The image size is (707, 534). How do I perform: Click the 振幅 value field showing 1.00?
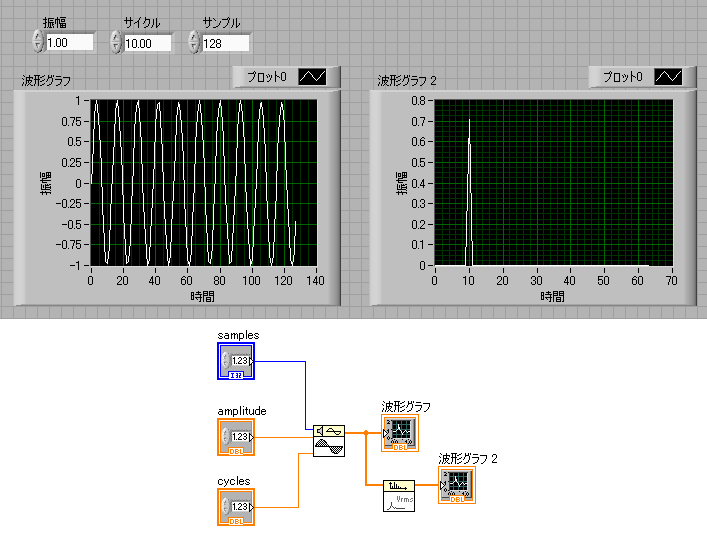pyautogui.click(x=69, y=43)
